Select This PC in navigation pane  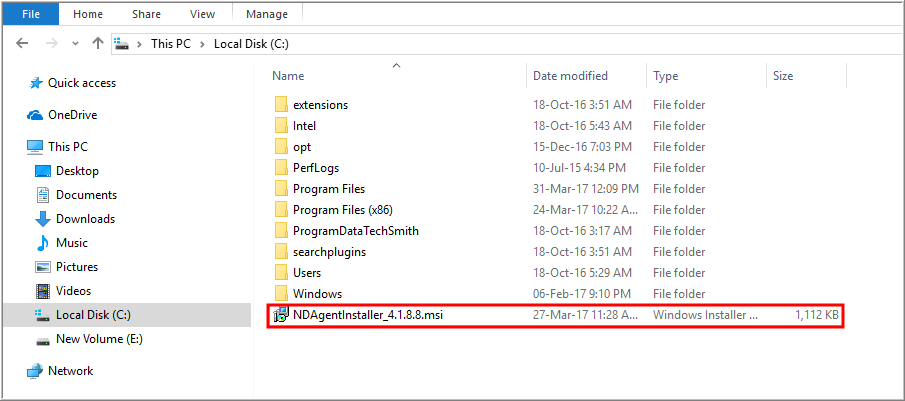coord(68,147)
